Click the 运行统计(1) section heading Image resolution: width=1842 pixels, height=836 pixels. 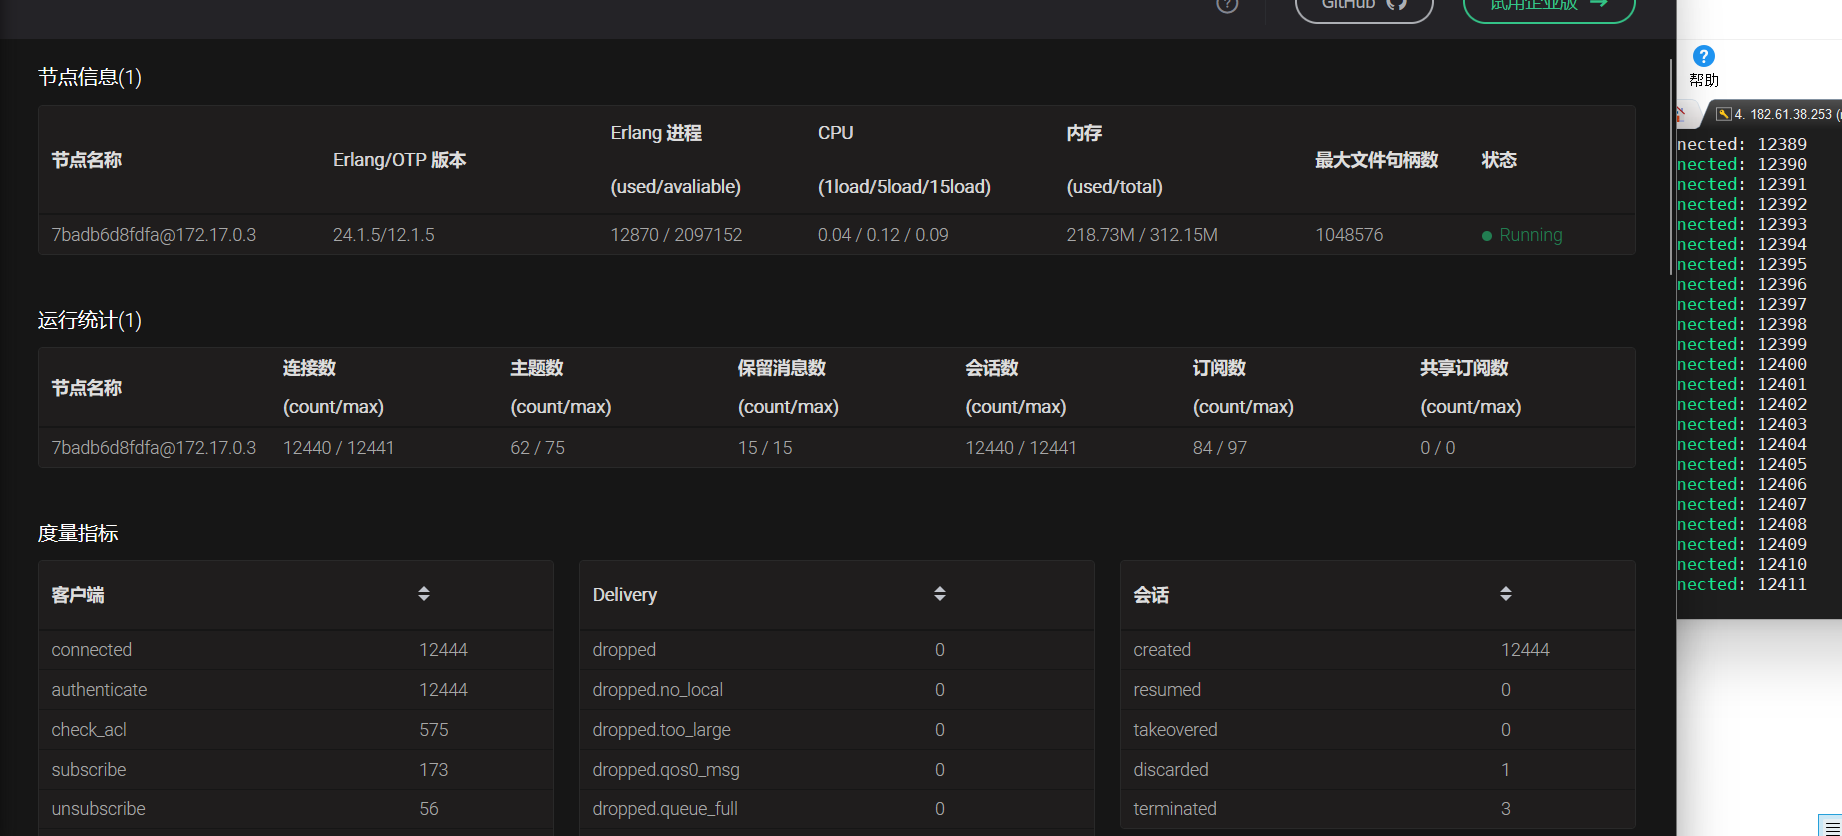(90, 320)
